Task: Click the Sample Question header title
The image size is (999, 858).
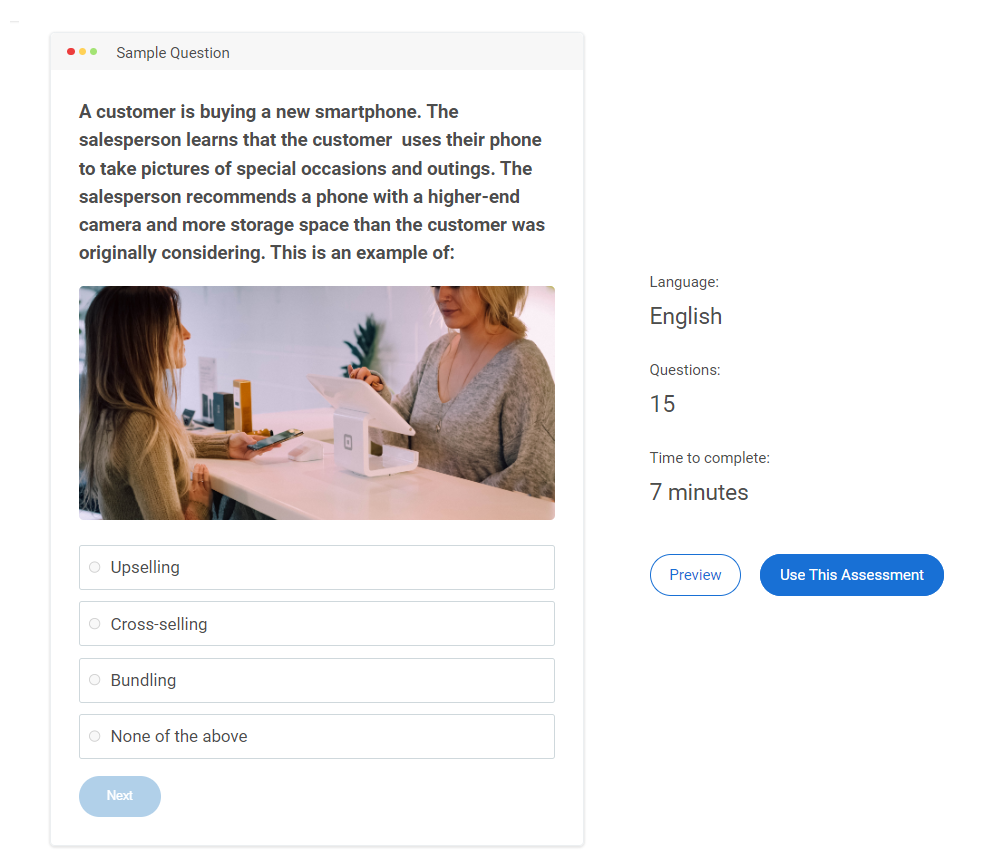Action: click(173, 53)
